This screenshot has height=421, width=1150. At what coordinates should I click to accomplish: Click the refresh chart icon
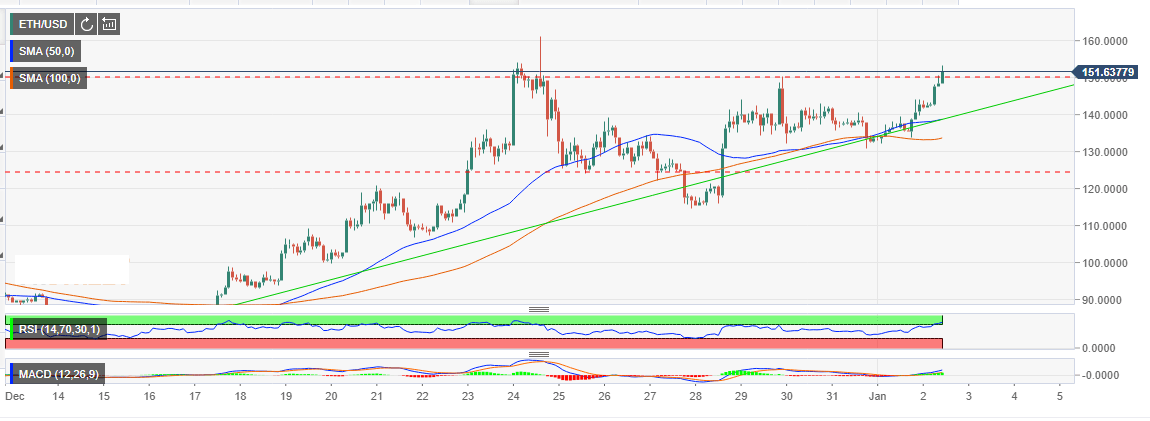(87, 23)
